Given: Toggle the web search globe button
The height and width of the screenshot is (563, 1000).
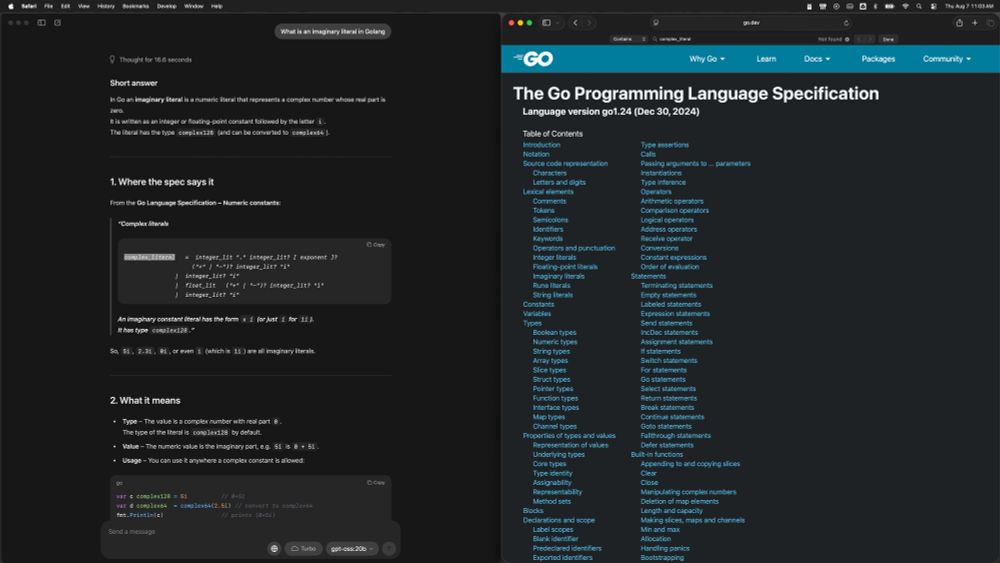Looking at the screenshot, I should coord(274,548).
